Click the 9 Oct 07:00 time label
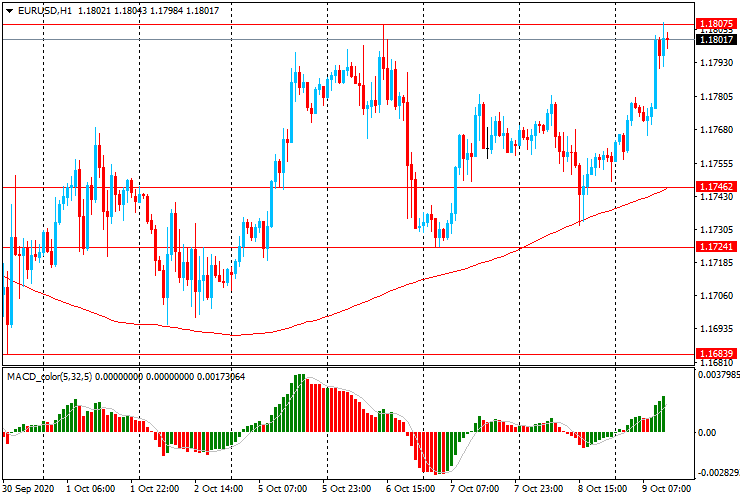 [666, 489]
